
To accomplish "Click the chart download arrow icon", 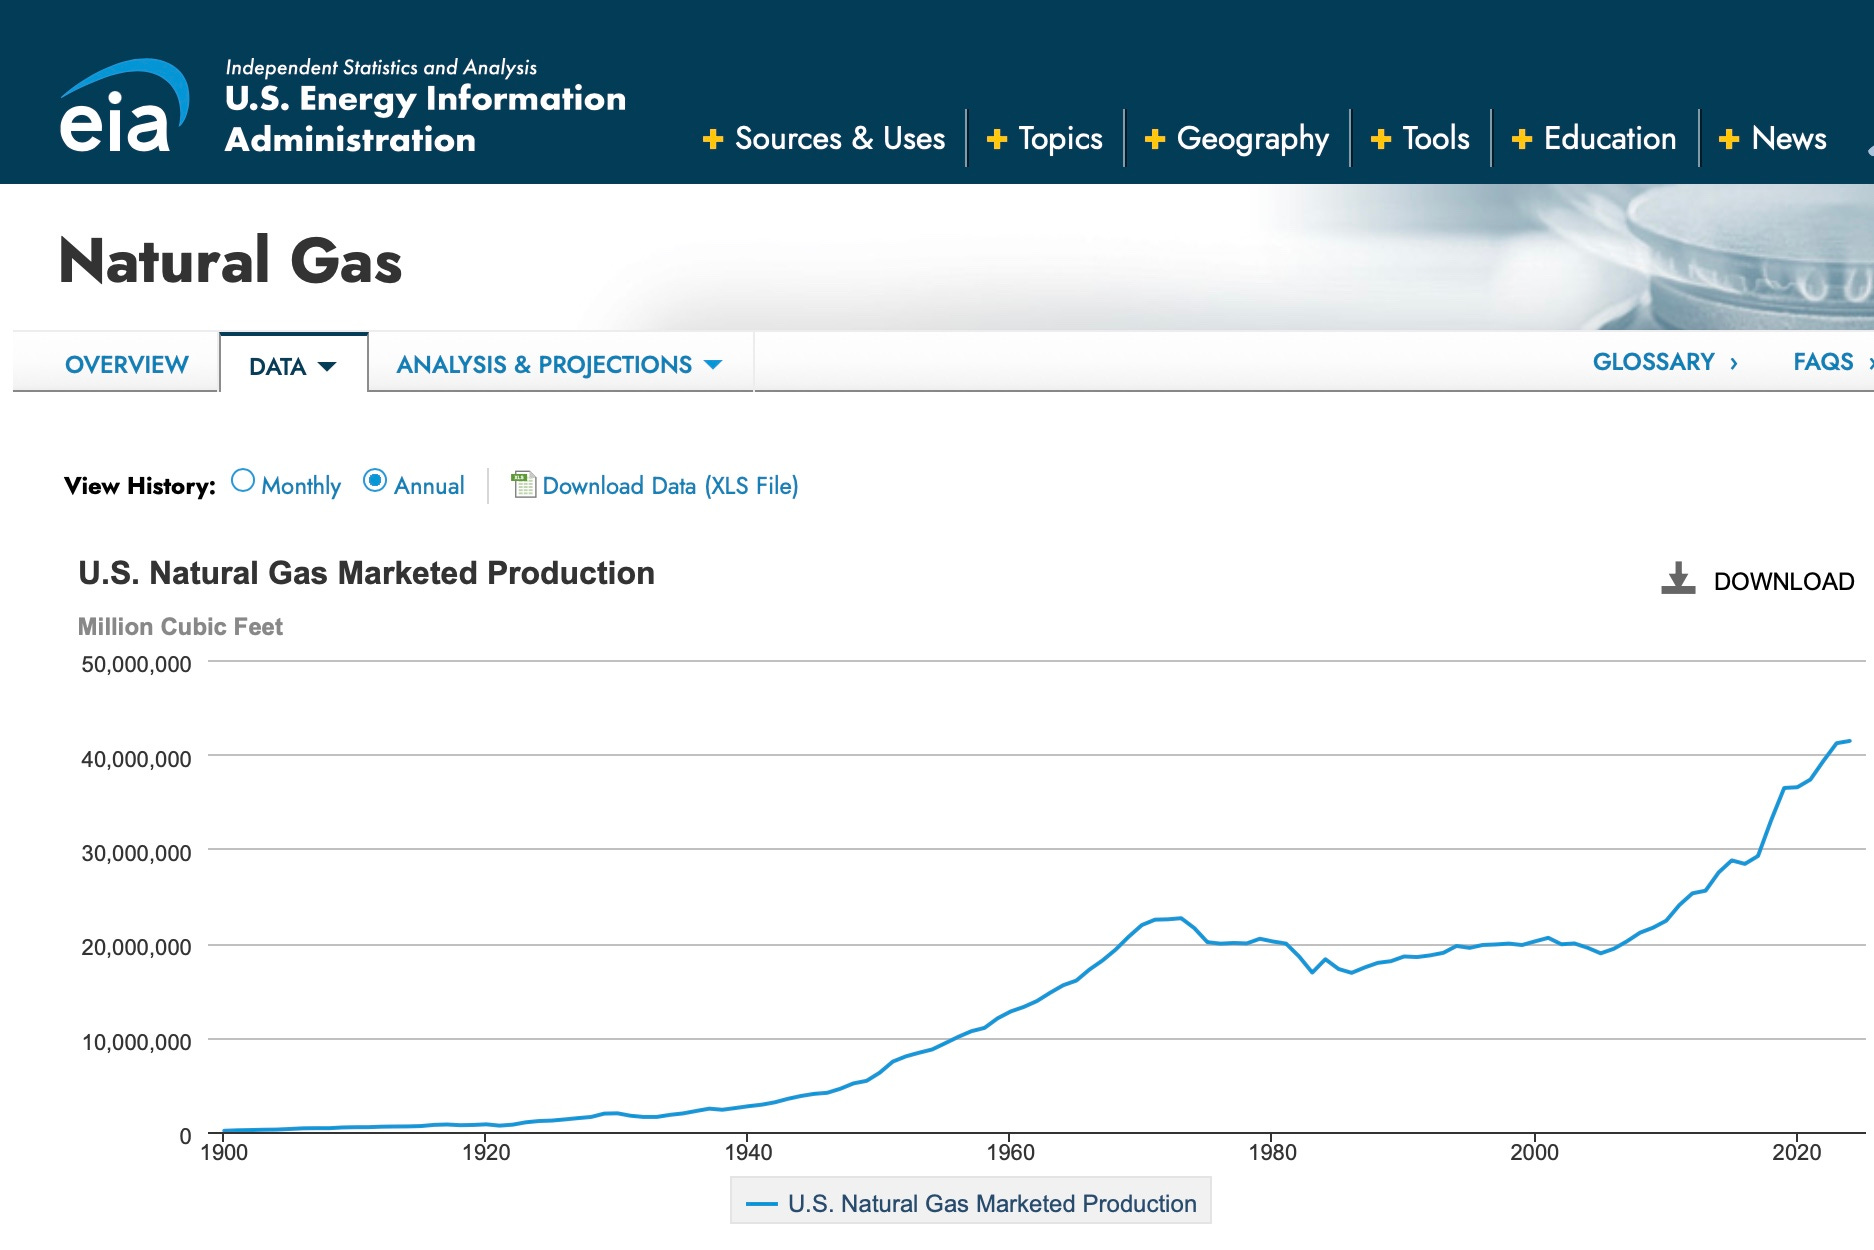I will [x=1677, y=578].
